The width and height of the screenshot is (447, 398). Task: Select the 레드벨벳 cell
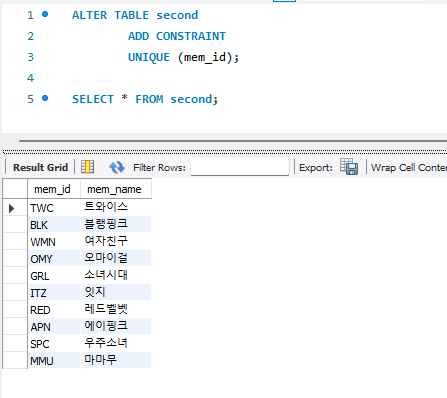pos(116,310)
